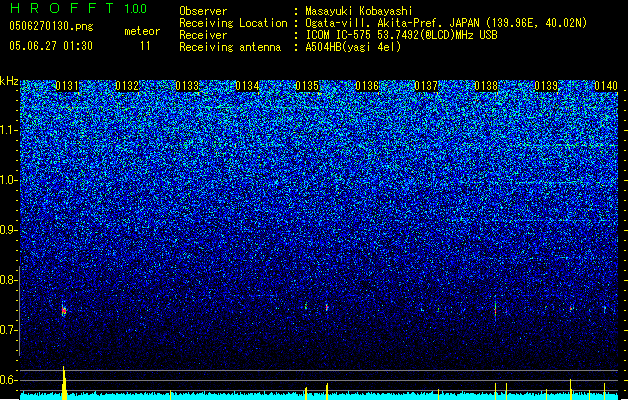Click the meteor count value 11
Viewport: 629px width, 400px height.
pyautogui.click(x=145, y=46)
